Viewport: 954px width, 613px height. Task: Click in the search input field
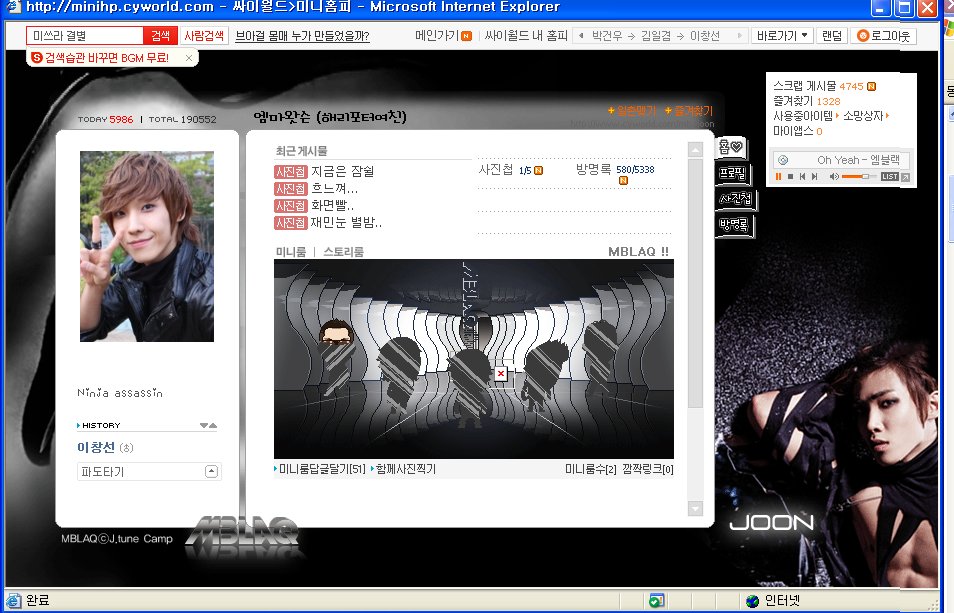pyautogui.click(x=86, y=36)
